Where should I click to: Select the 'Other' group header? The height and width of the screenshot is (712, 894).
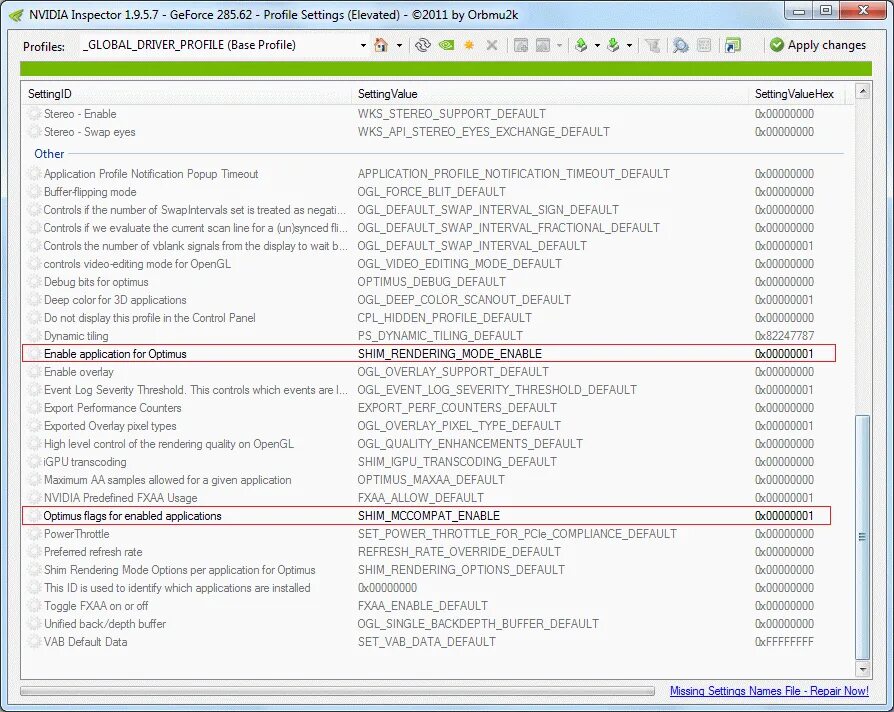click(49, 154)
